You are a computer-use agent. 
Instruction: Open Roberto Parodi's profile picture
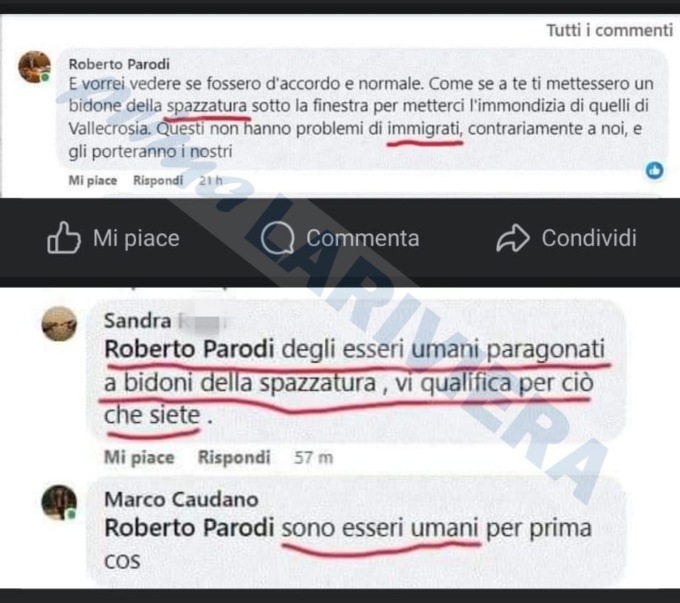(34, 67)
